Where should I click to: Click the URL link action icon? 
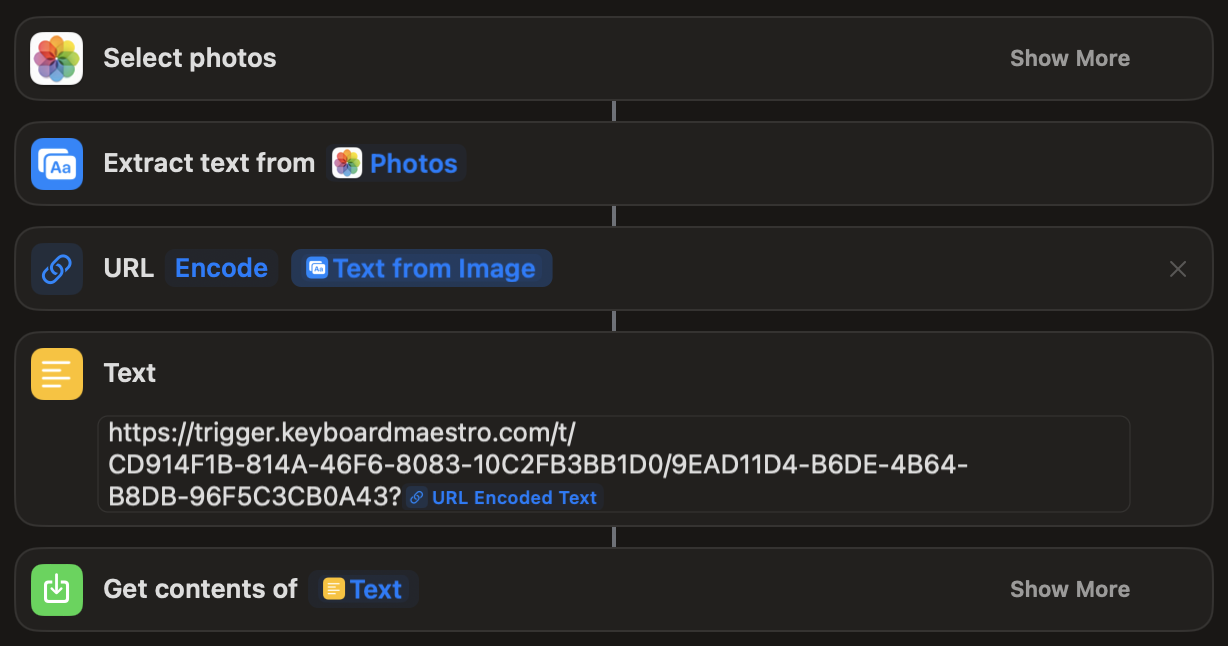coord(57,269)
